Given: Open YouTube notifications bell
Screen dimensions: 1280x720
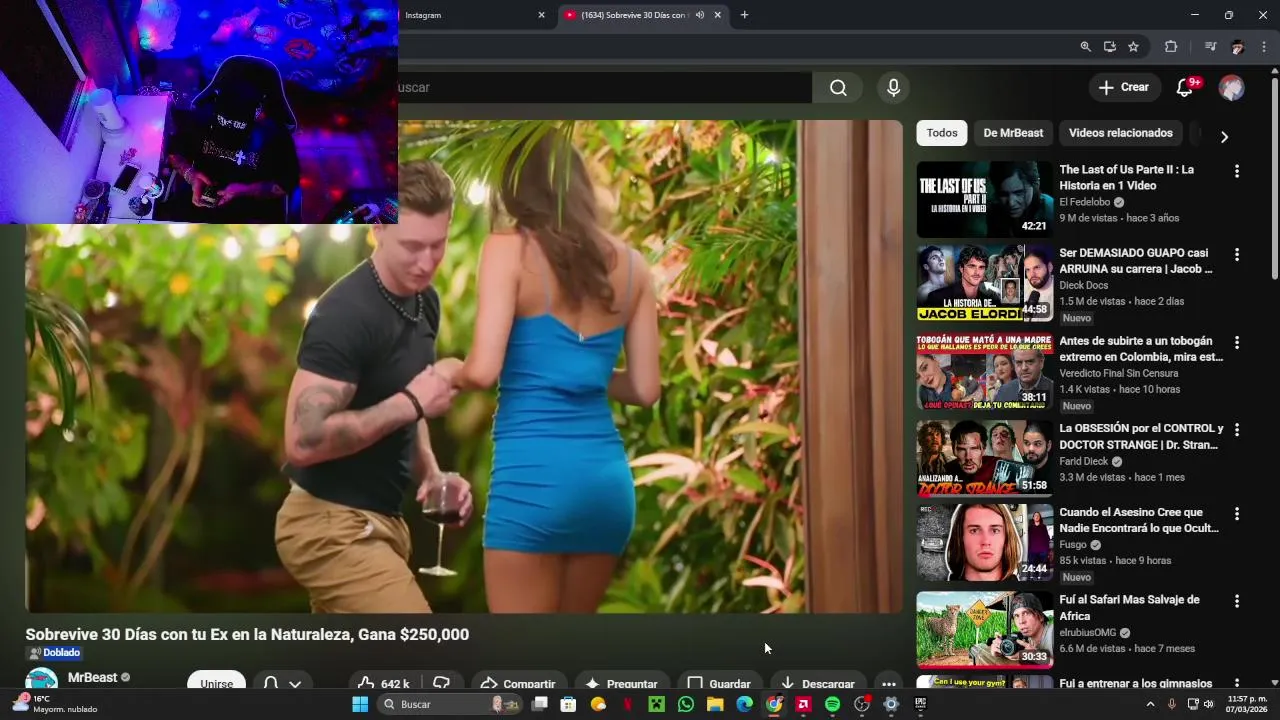Looking at the screenshot, I should coord(1185,88).
